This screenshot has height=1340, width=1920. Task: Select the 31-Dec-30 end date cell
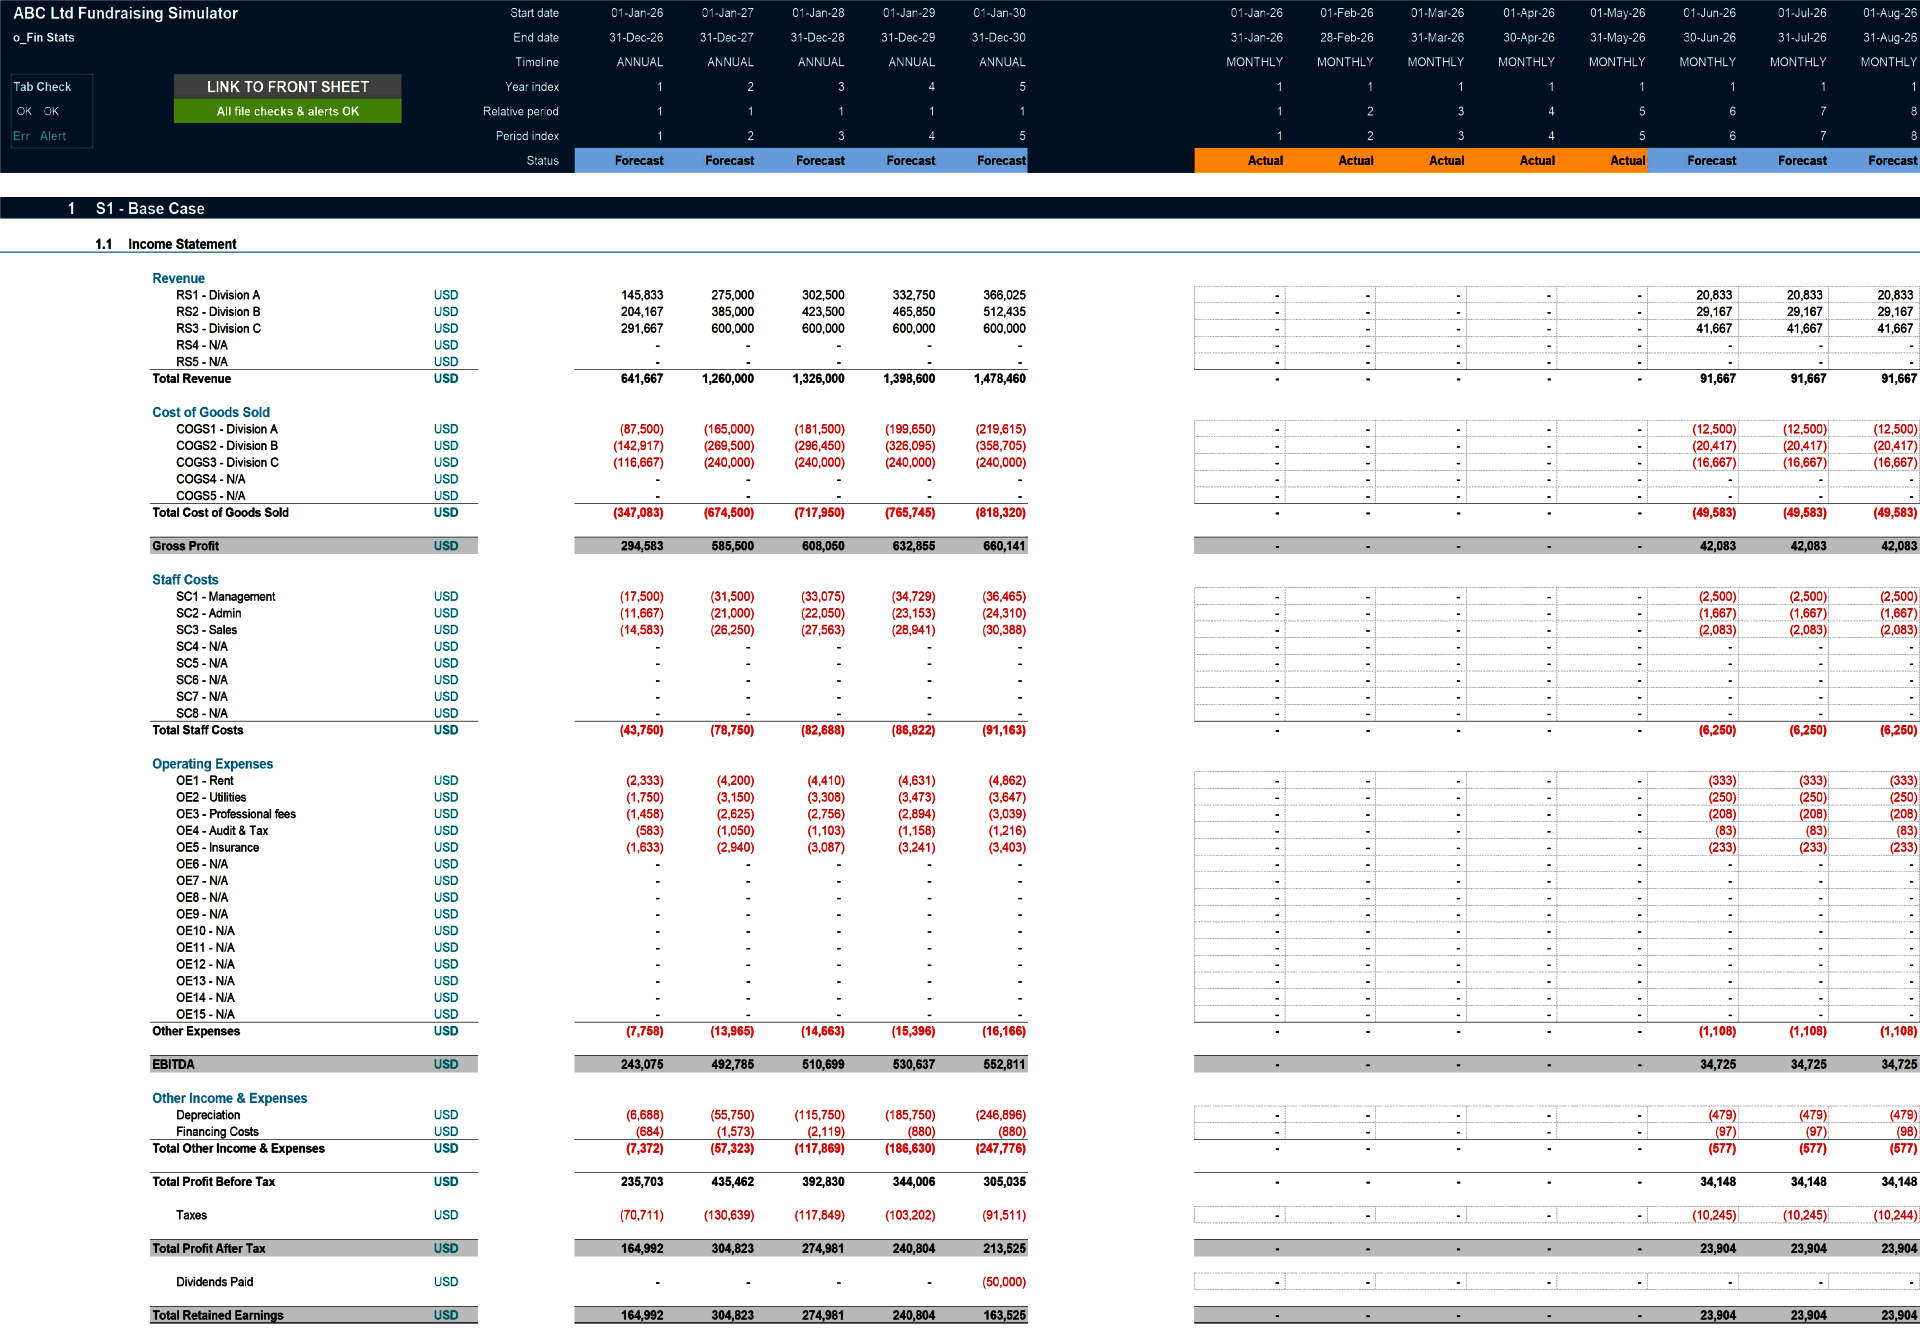pyautogui.click(x=999, y=38)
